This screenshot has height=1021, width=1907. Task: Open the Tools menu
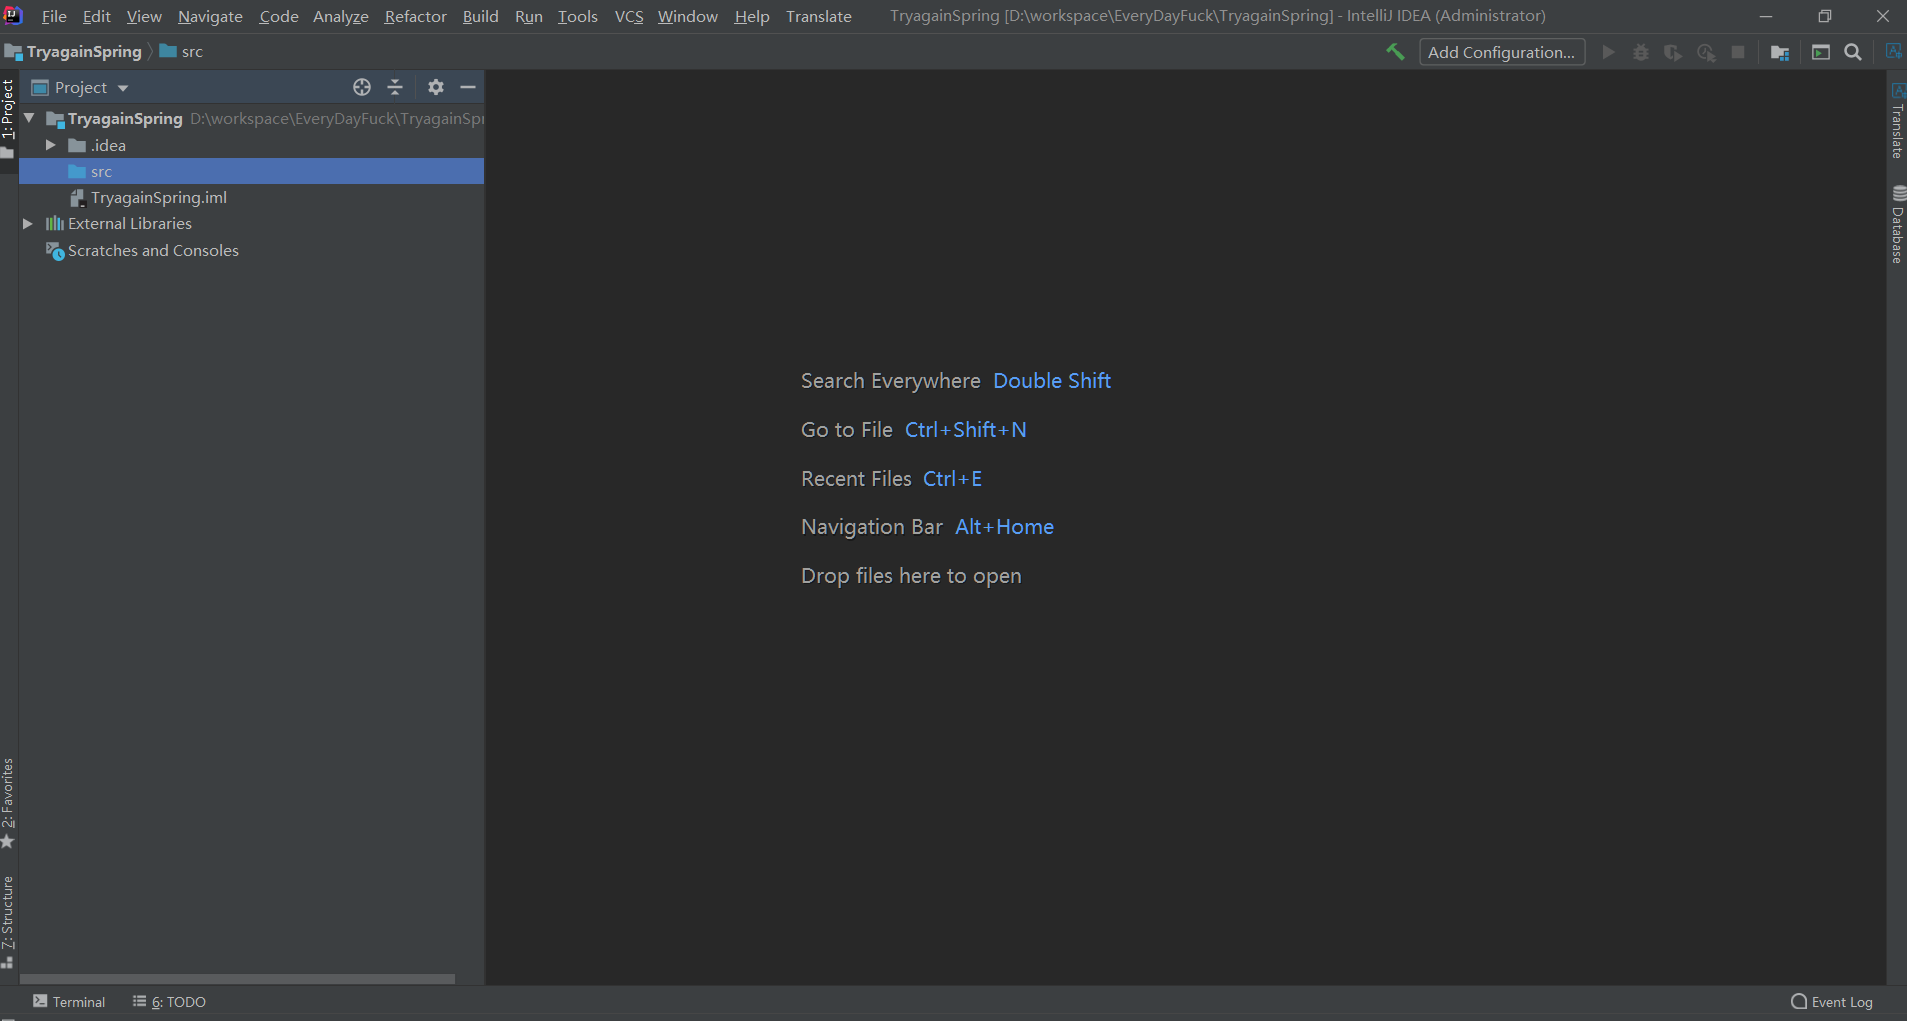coord(577,17)
